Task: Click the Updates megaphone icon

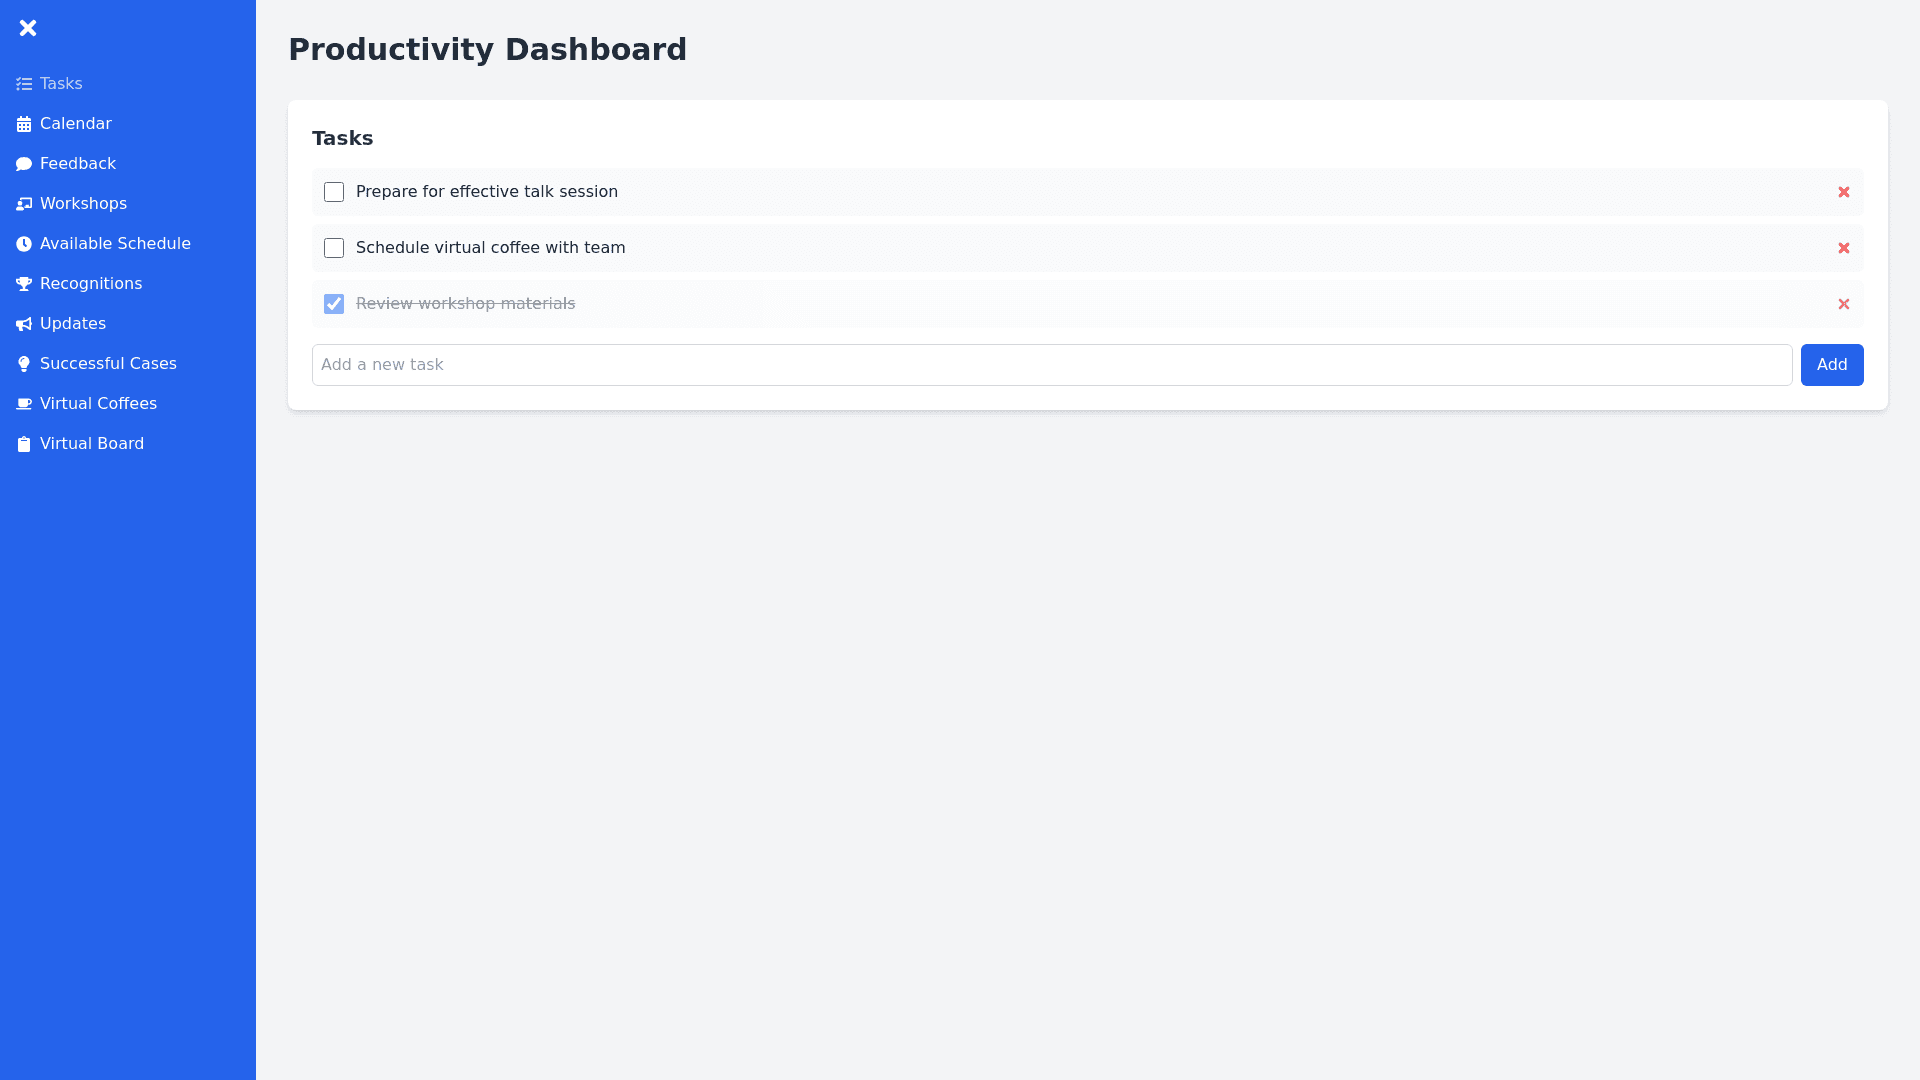Action: tap(24, 324)
